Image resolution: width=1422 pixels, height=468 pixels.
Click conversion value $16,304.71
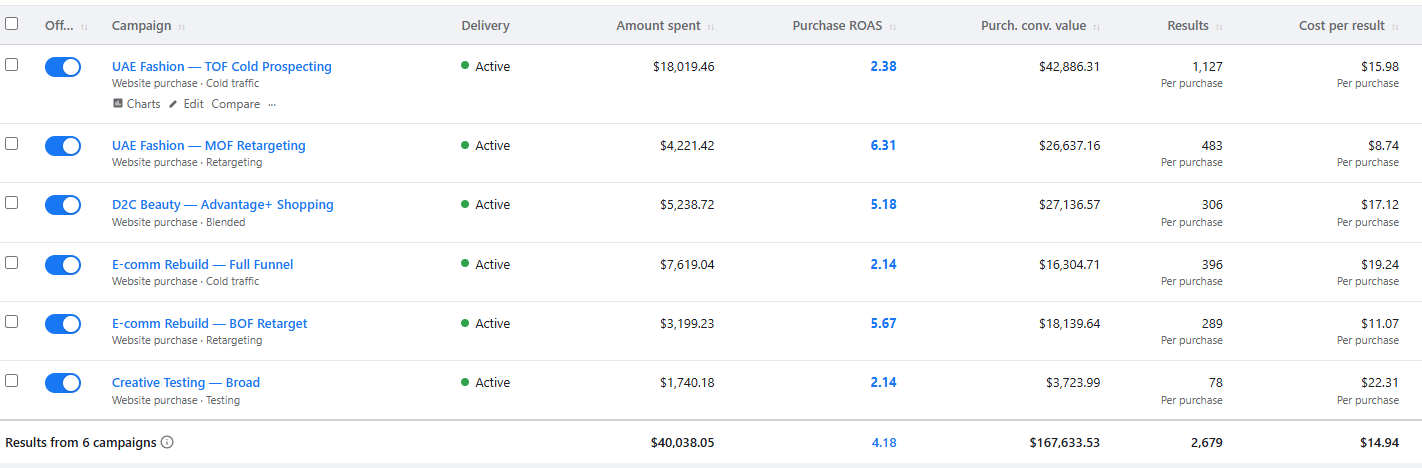[1069, 265]
